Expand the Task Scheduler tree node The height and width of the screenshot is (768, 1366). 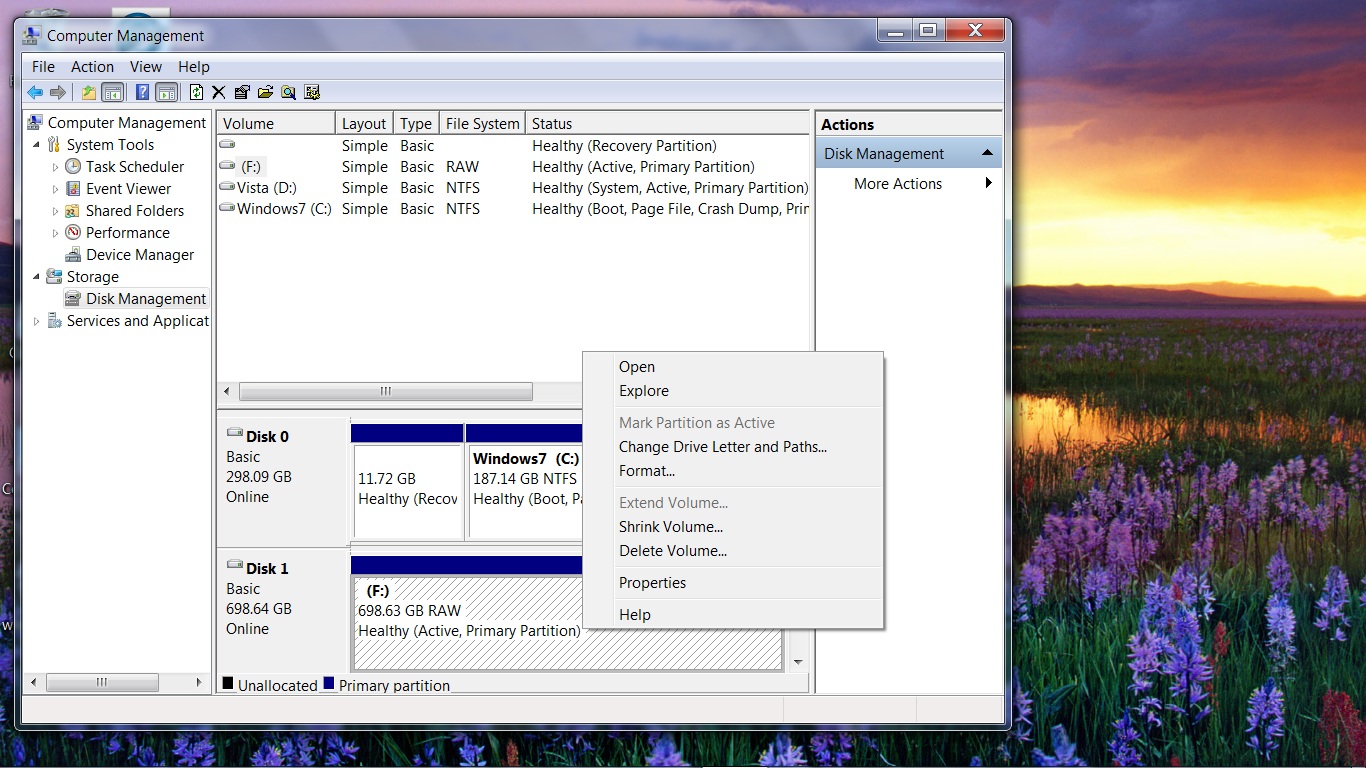(x=55, y=167)
